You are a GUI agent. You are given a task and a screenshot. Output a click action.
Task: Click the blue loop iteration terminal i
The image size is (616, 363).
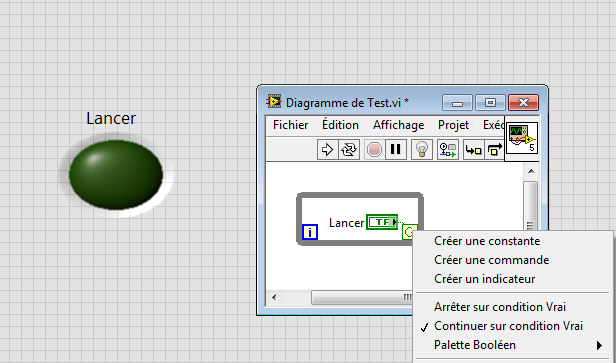coord(310,232)
